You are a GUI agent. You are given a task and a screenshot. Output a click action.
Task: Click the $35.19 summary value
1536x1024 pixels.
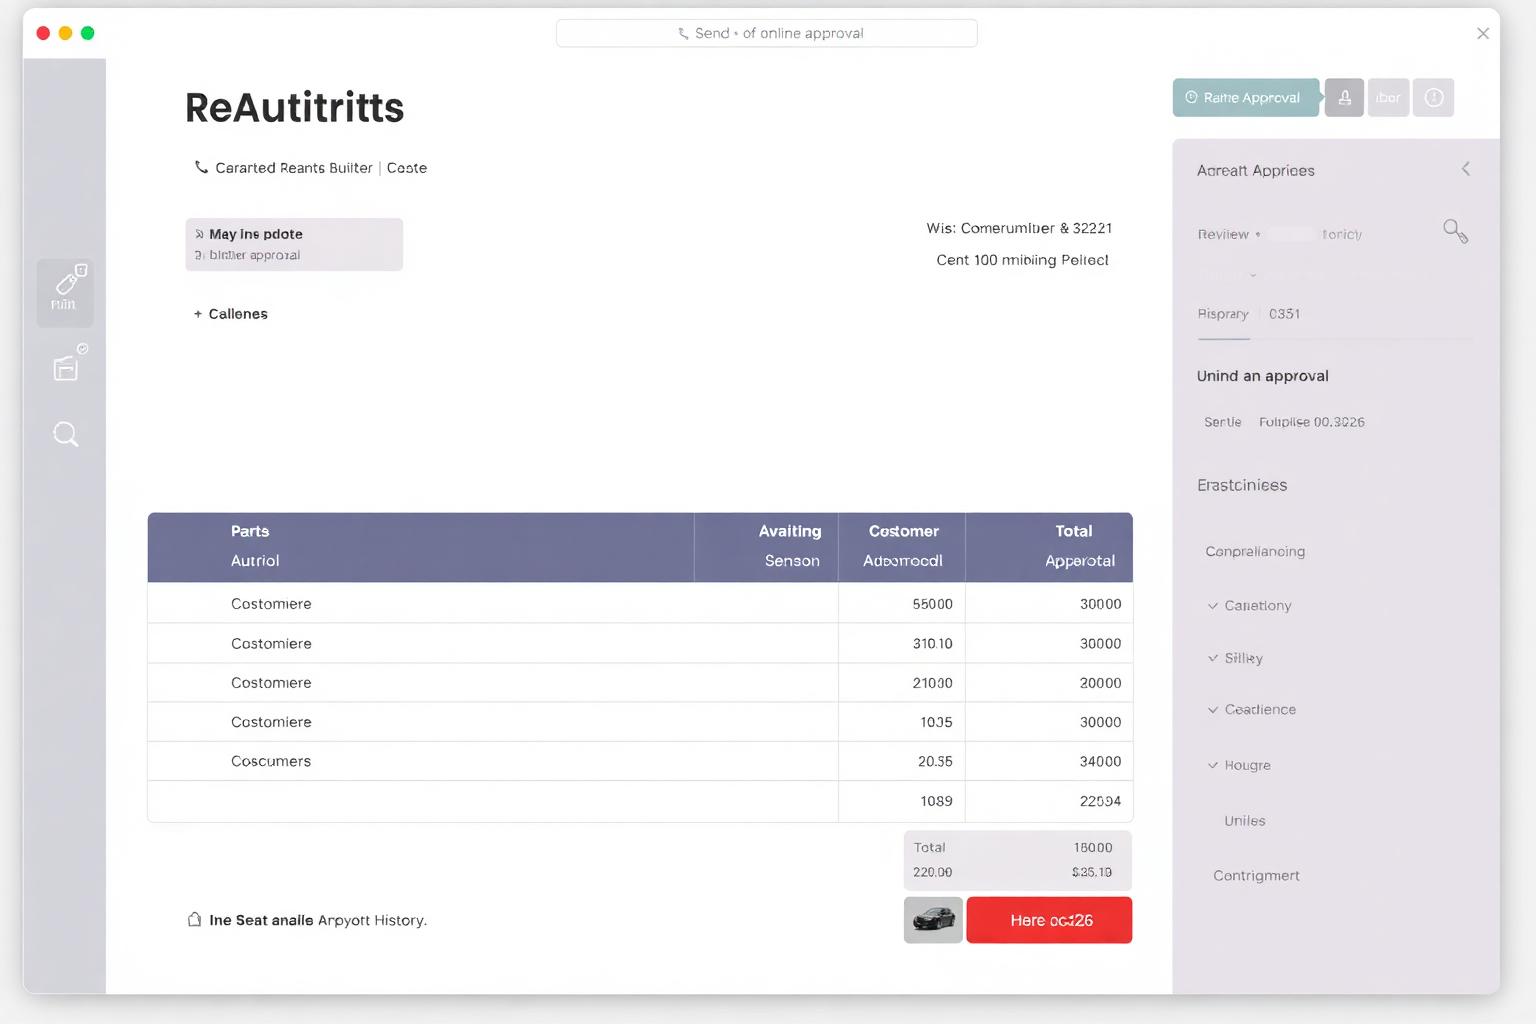pyautogui.click(x=1091, y=872)
